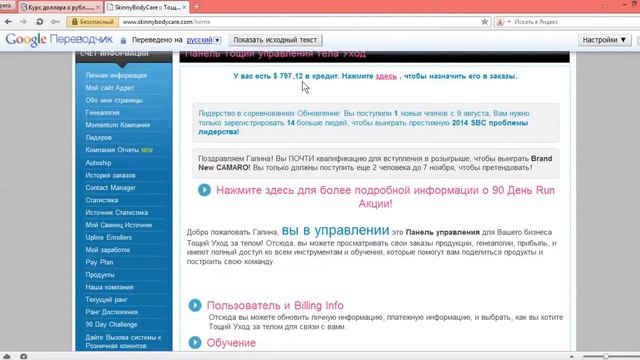This screenshot has height=360, width=640.
Task: Click the здесь credit link
Action: 386,76
